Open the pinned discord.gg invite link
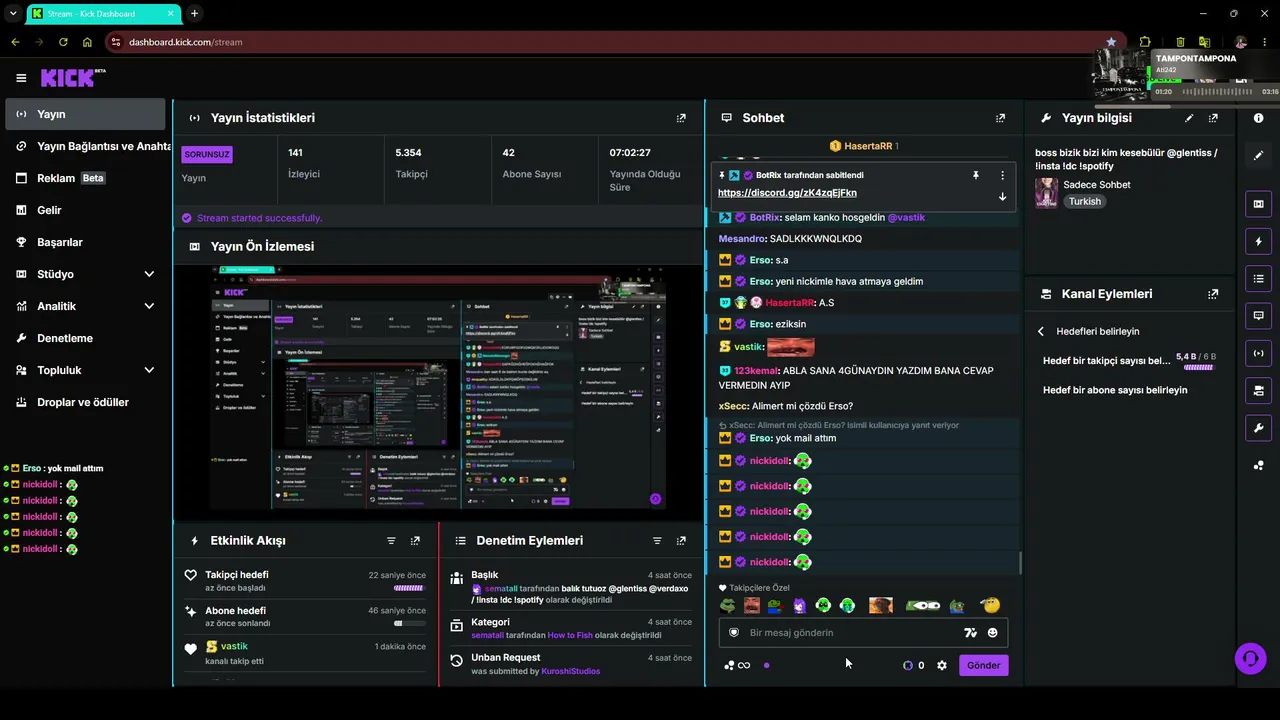Viewport: 1280px width, 720px height. [787, 193]
